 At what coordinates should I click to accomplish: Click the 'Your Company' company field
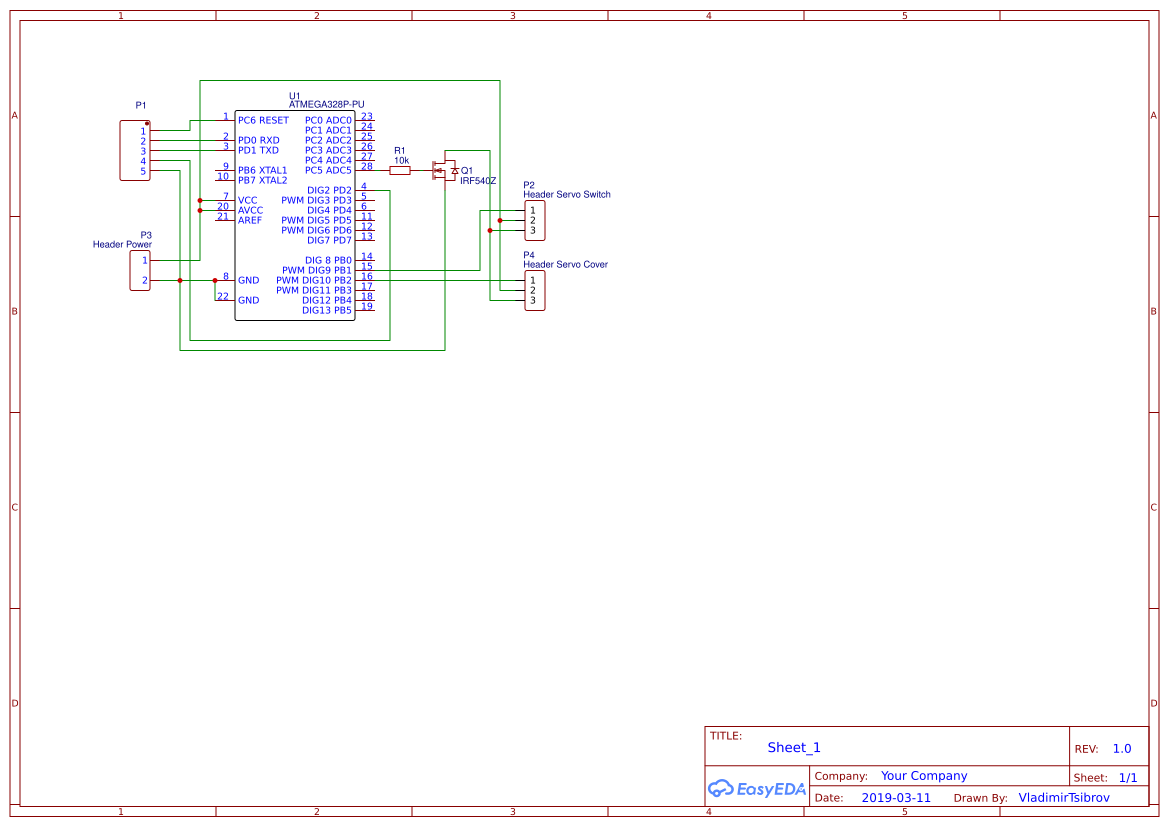[x=924, y=776]
